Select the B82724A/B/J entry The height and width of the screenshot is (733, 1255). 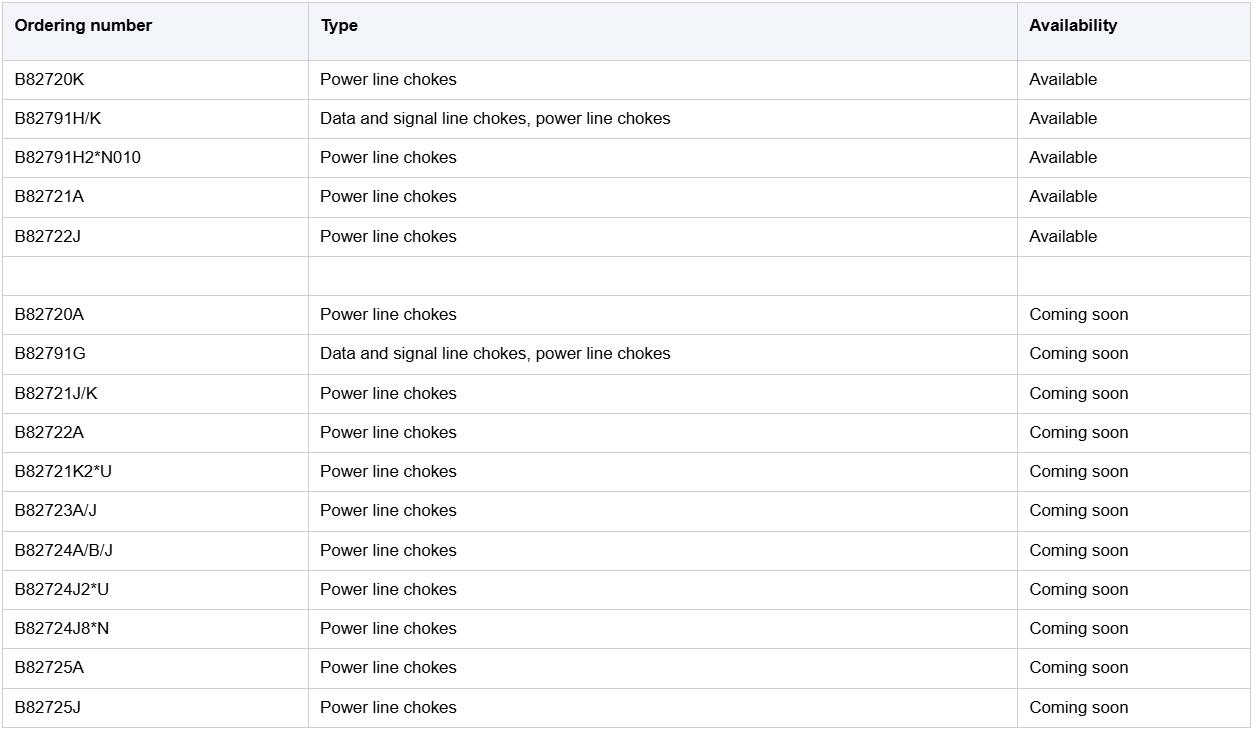63,550
